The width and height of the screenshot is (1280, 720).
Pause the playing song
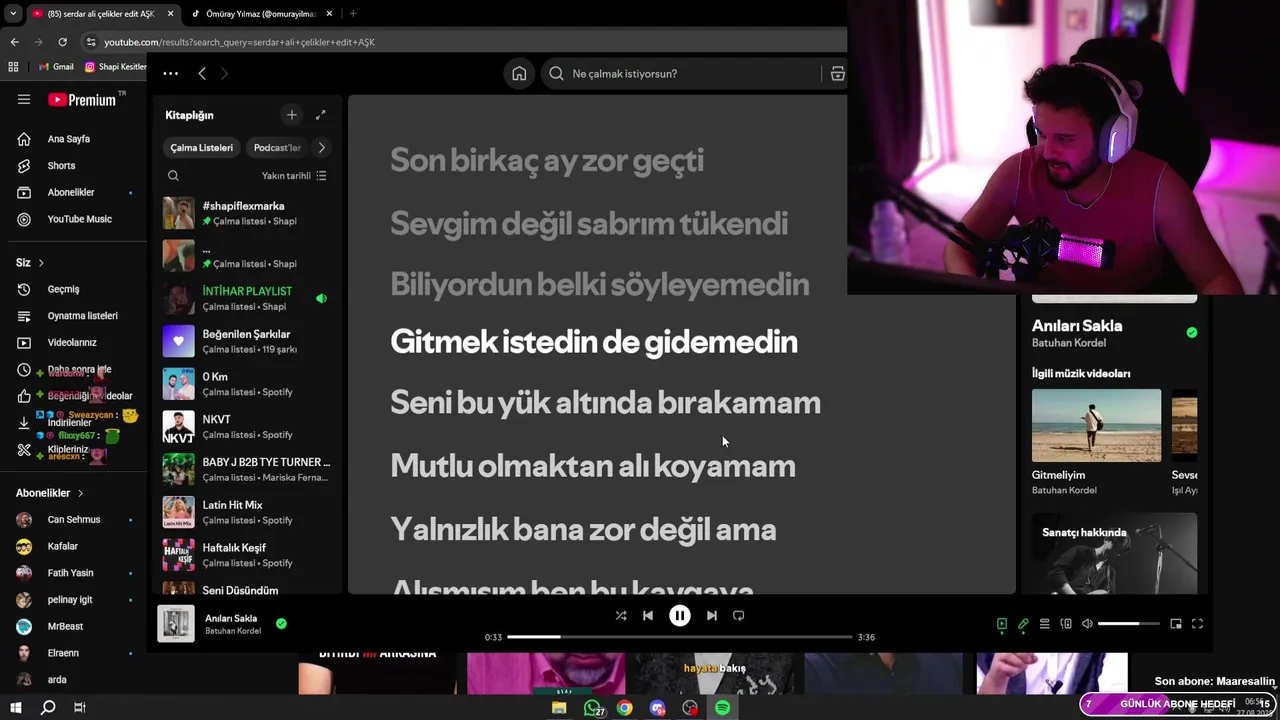679,616
